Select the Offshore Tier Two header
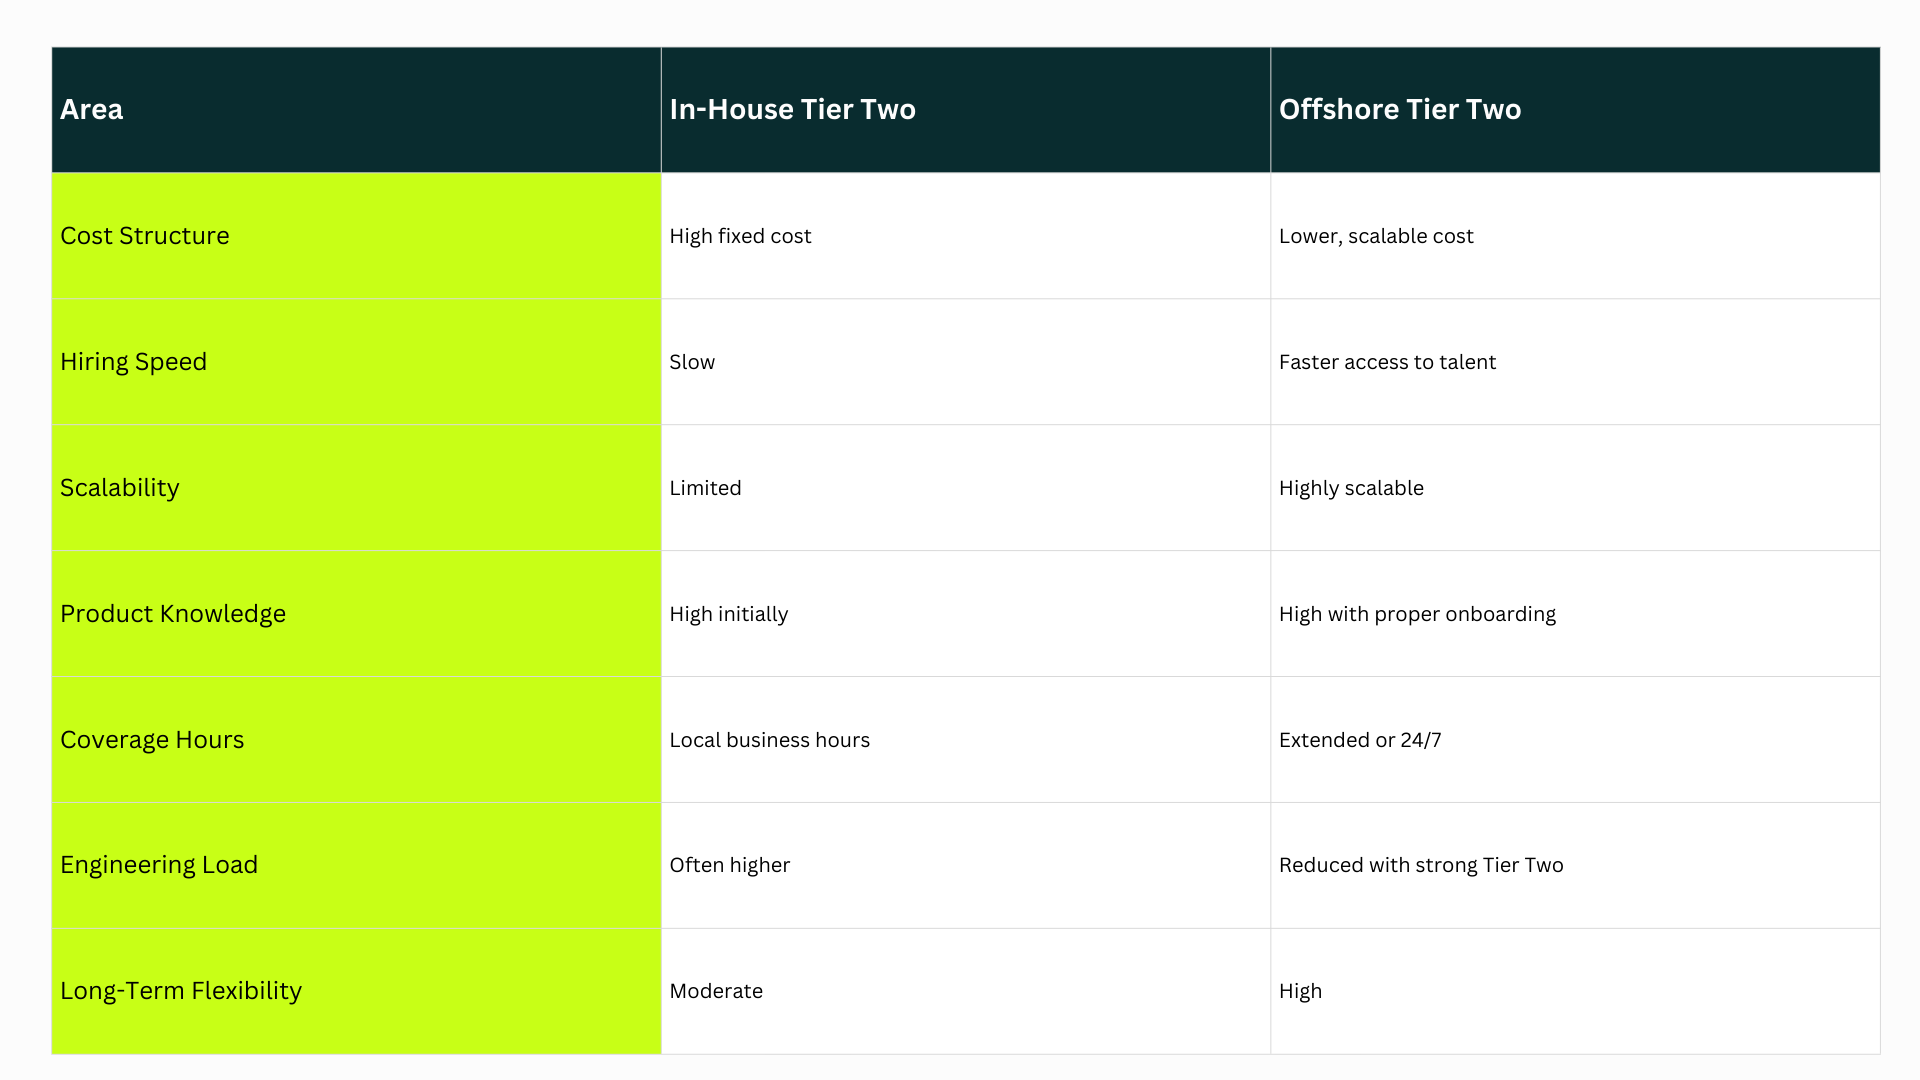1920x1080 pixels. click(x=1399, y=109)
